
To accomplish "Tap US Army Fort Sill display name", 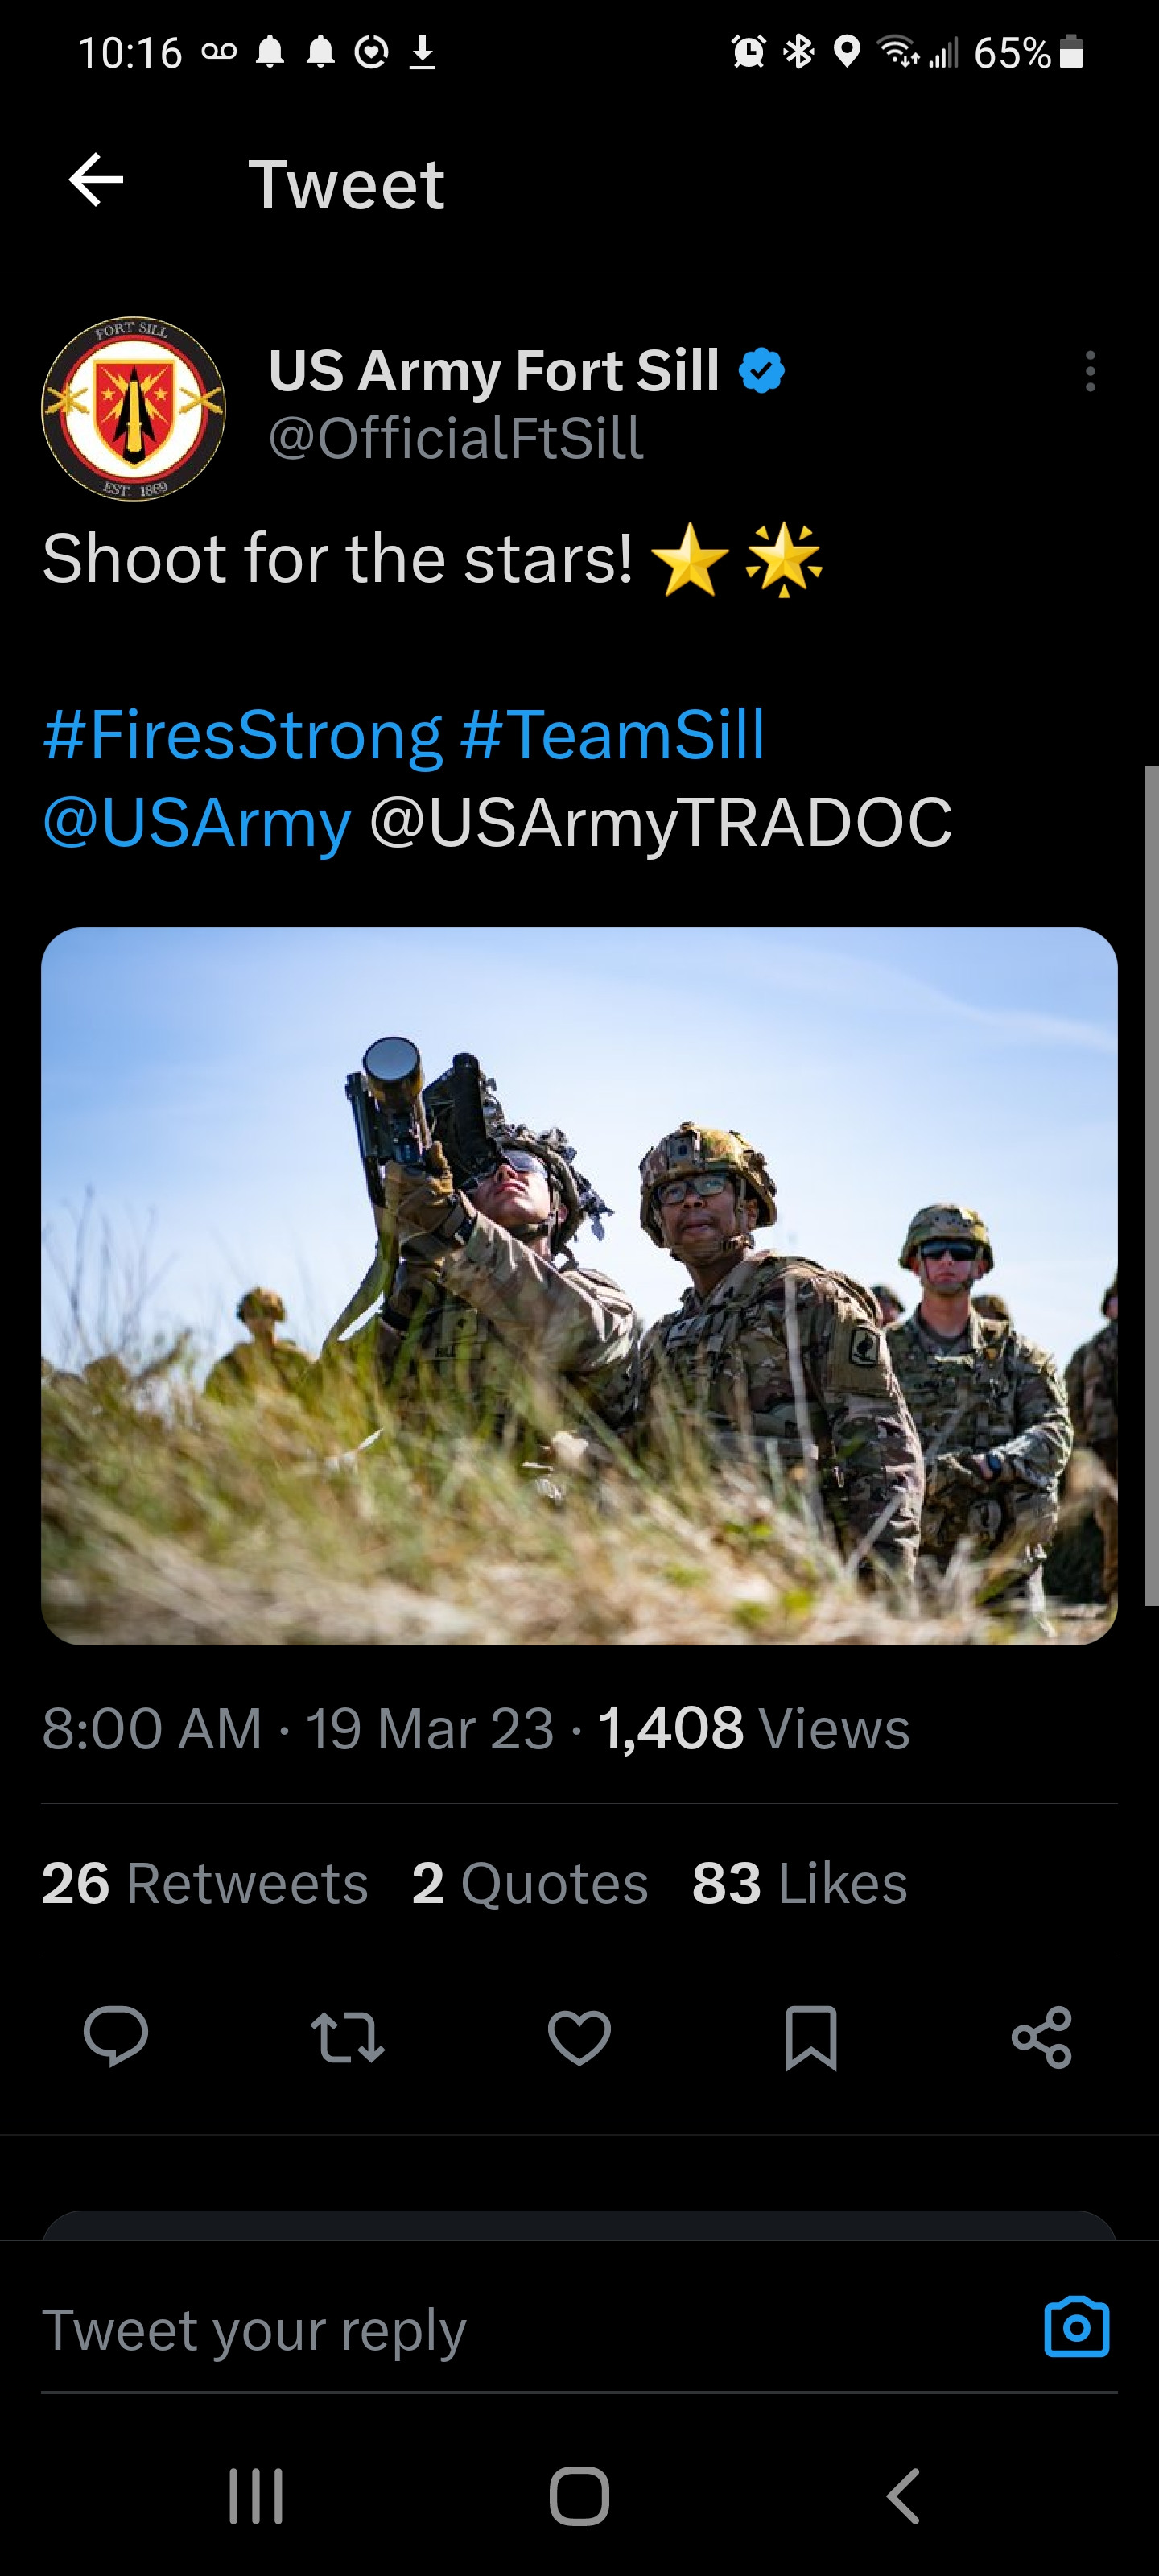I will (494, 371).
